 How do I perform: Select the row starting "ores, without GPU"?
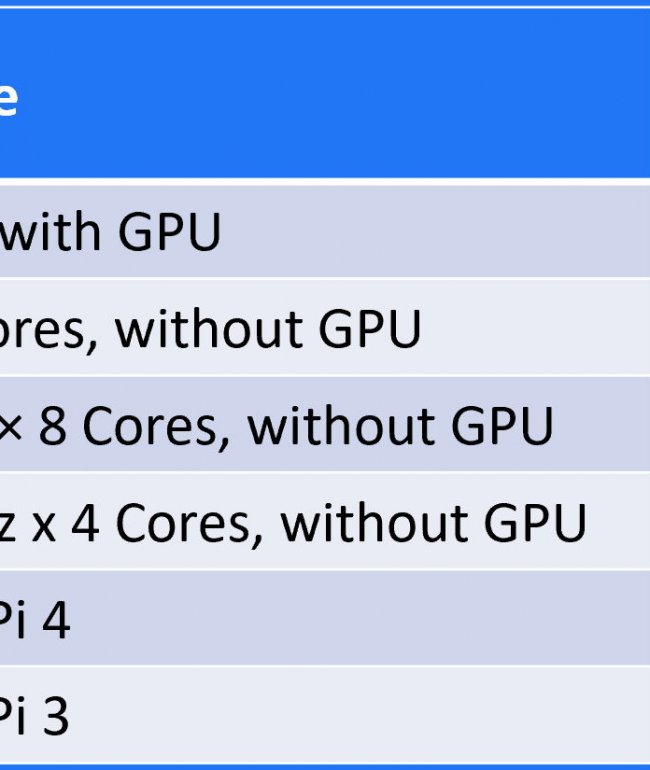coord(325,328)
